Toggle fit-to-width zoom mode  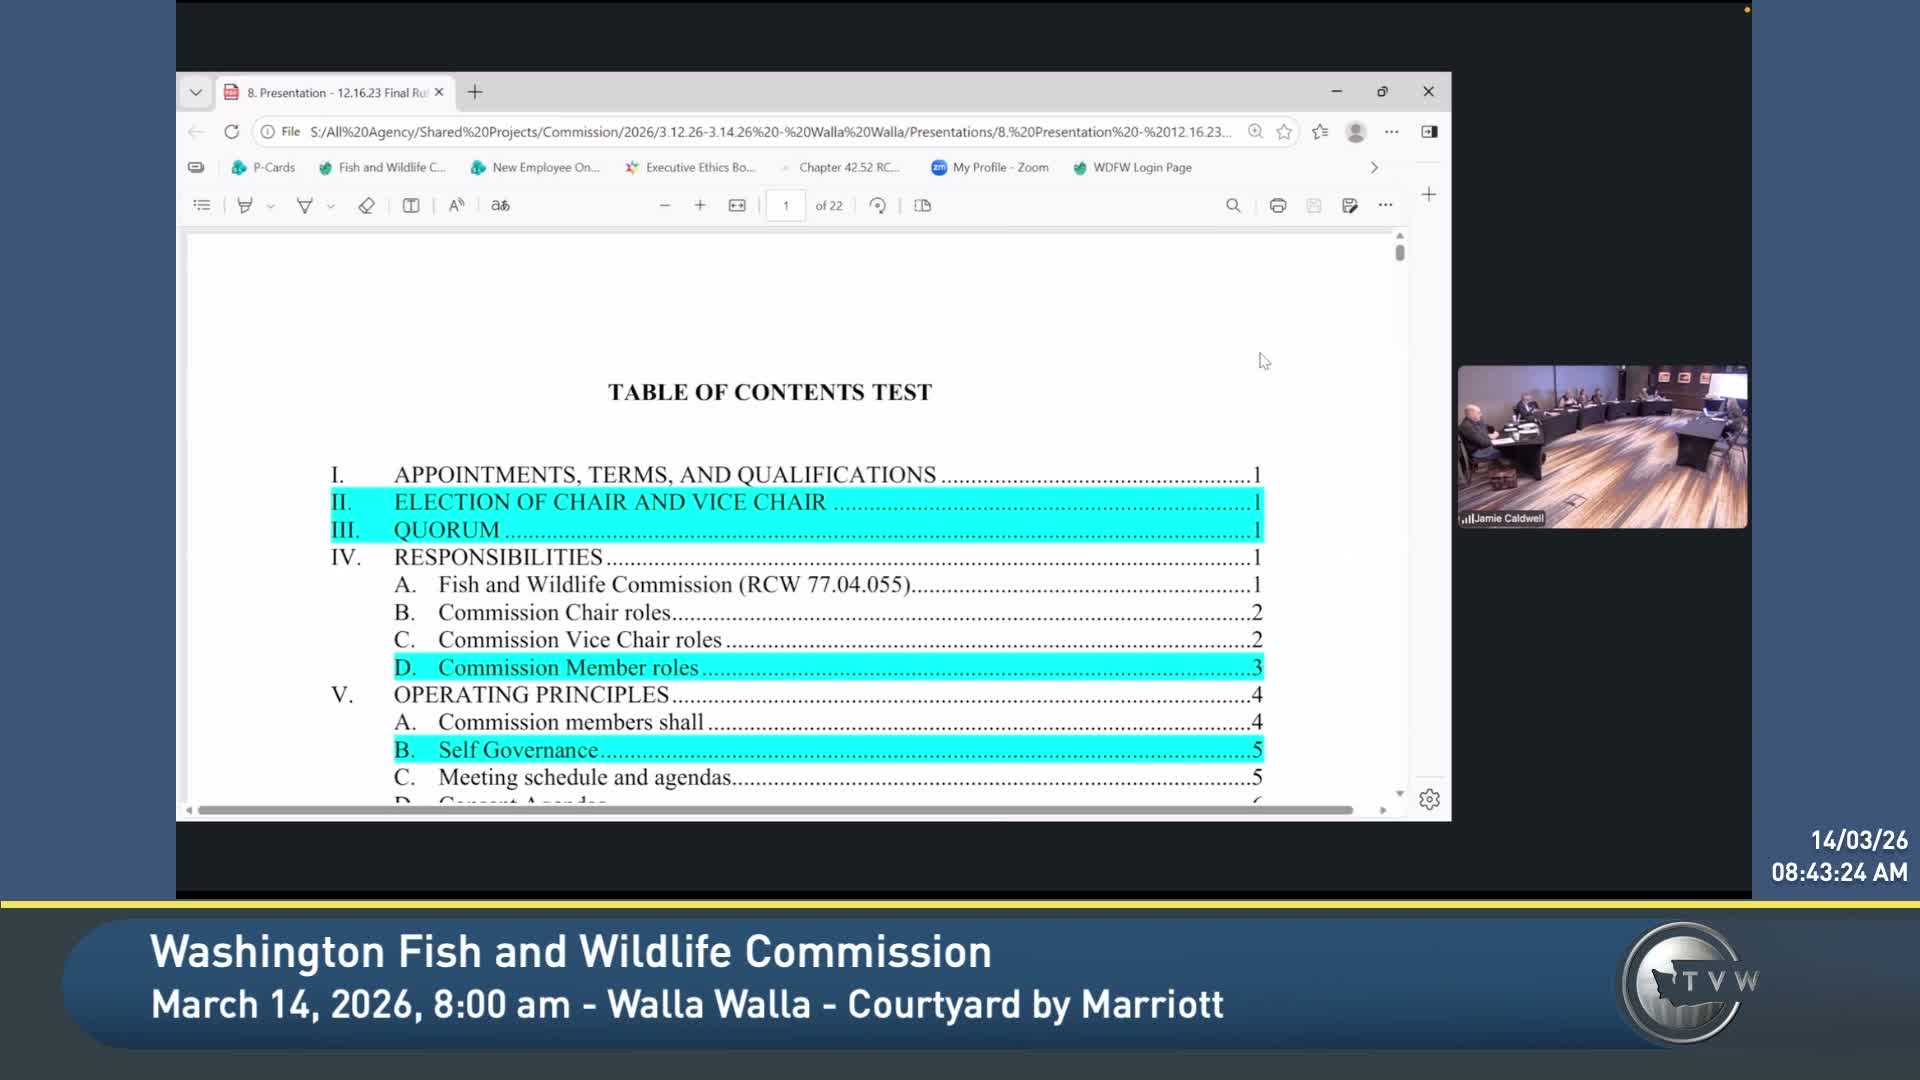pyautogui.click(x=737, y=205)
